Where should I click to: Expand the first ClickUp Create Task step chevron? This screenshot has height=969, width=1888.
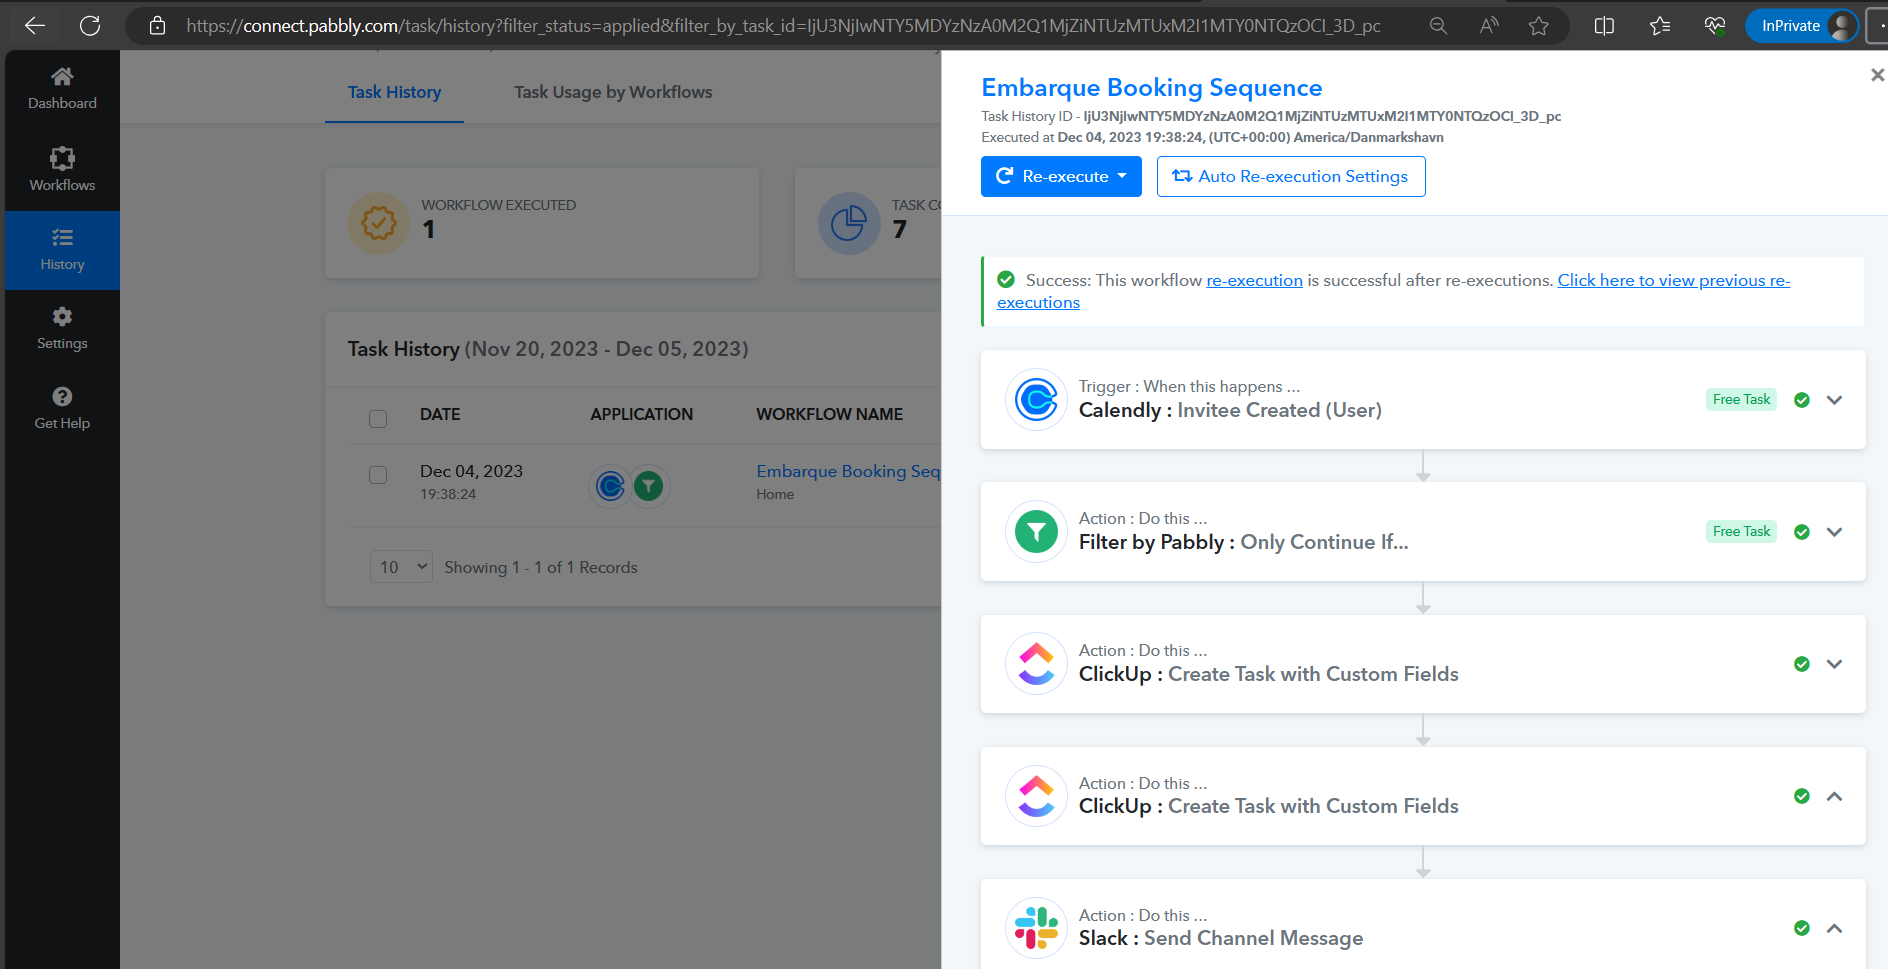tap(1834, 664)
